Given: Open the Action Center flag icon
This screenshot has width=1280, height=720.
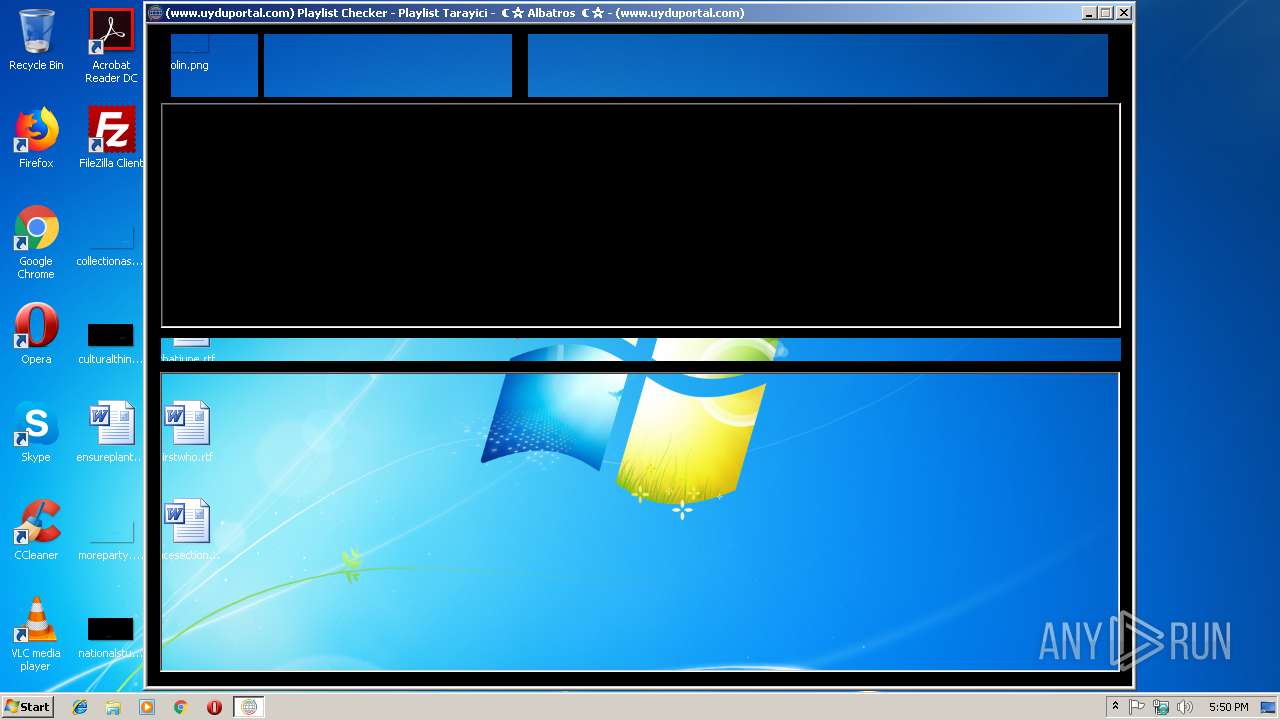Looking at the screenshot, I should coord(1137,707).
